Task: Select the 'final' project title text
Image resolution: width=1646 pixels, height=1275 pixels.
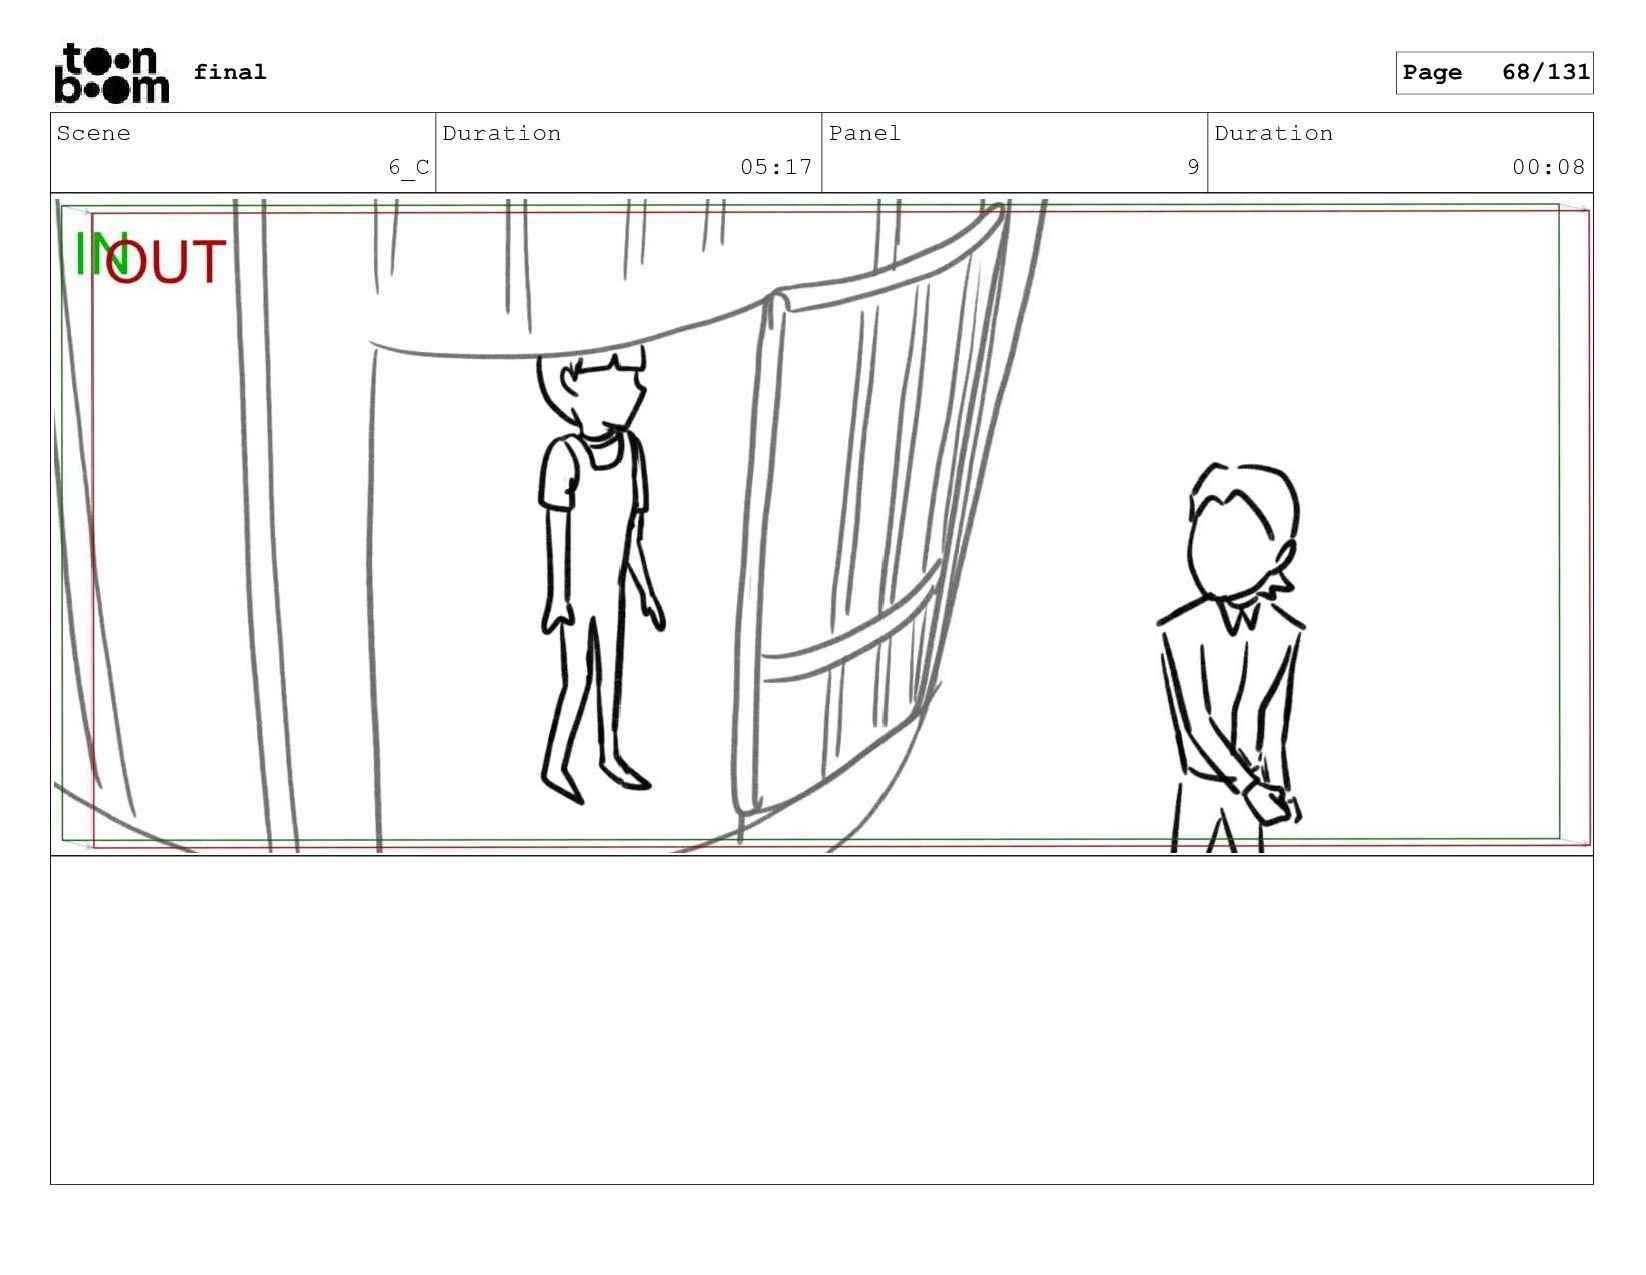Action: pyautogui.click(x=230, y=72)
